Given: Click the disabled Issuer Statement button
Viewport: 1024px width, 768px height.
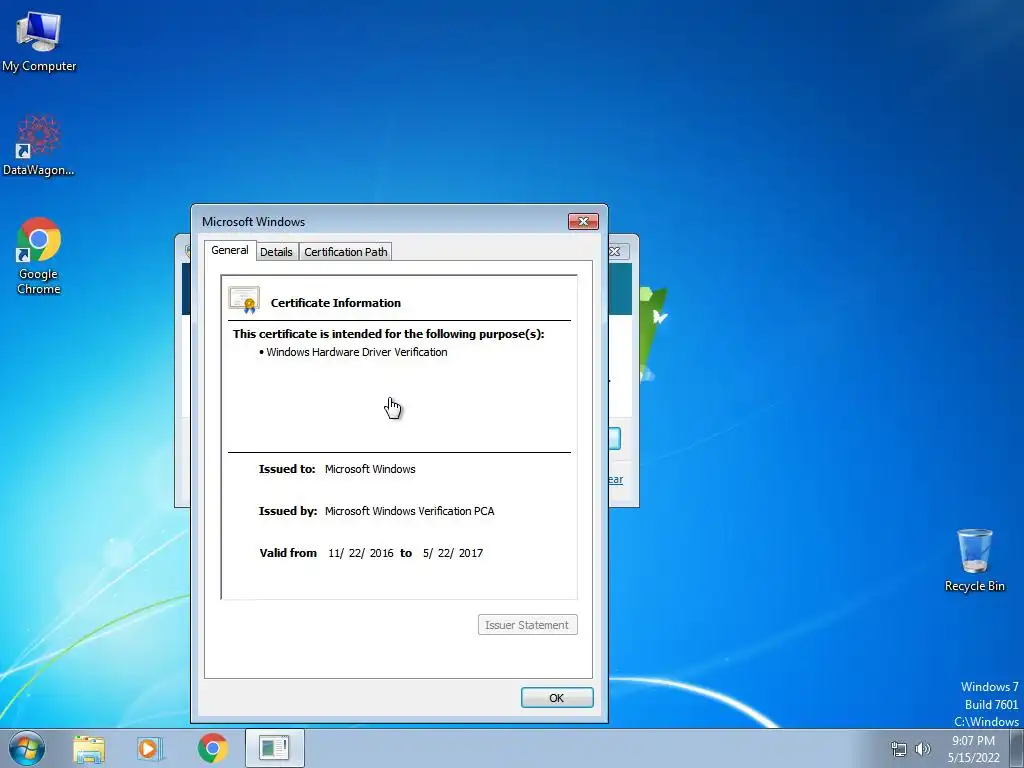Looking at the screenshot, I should point(527,625).
